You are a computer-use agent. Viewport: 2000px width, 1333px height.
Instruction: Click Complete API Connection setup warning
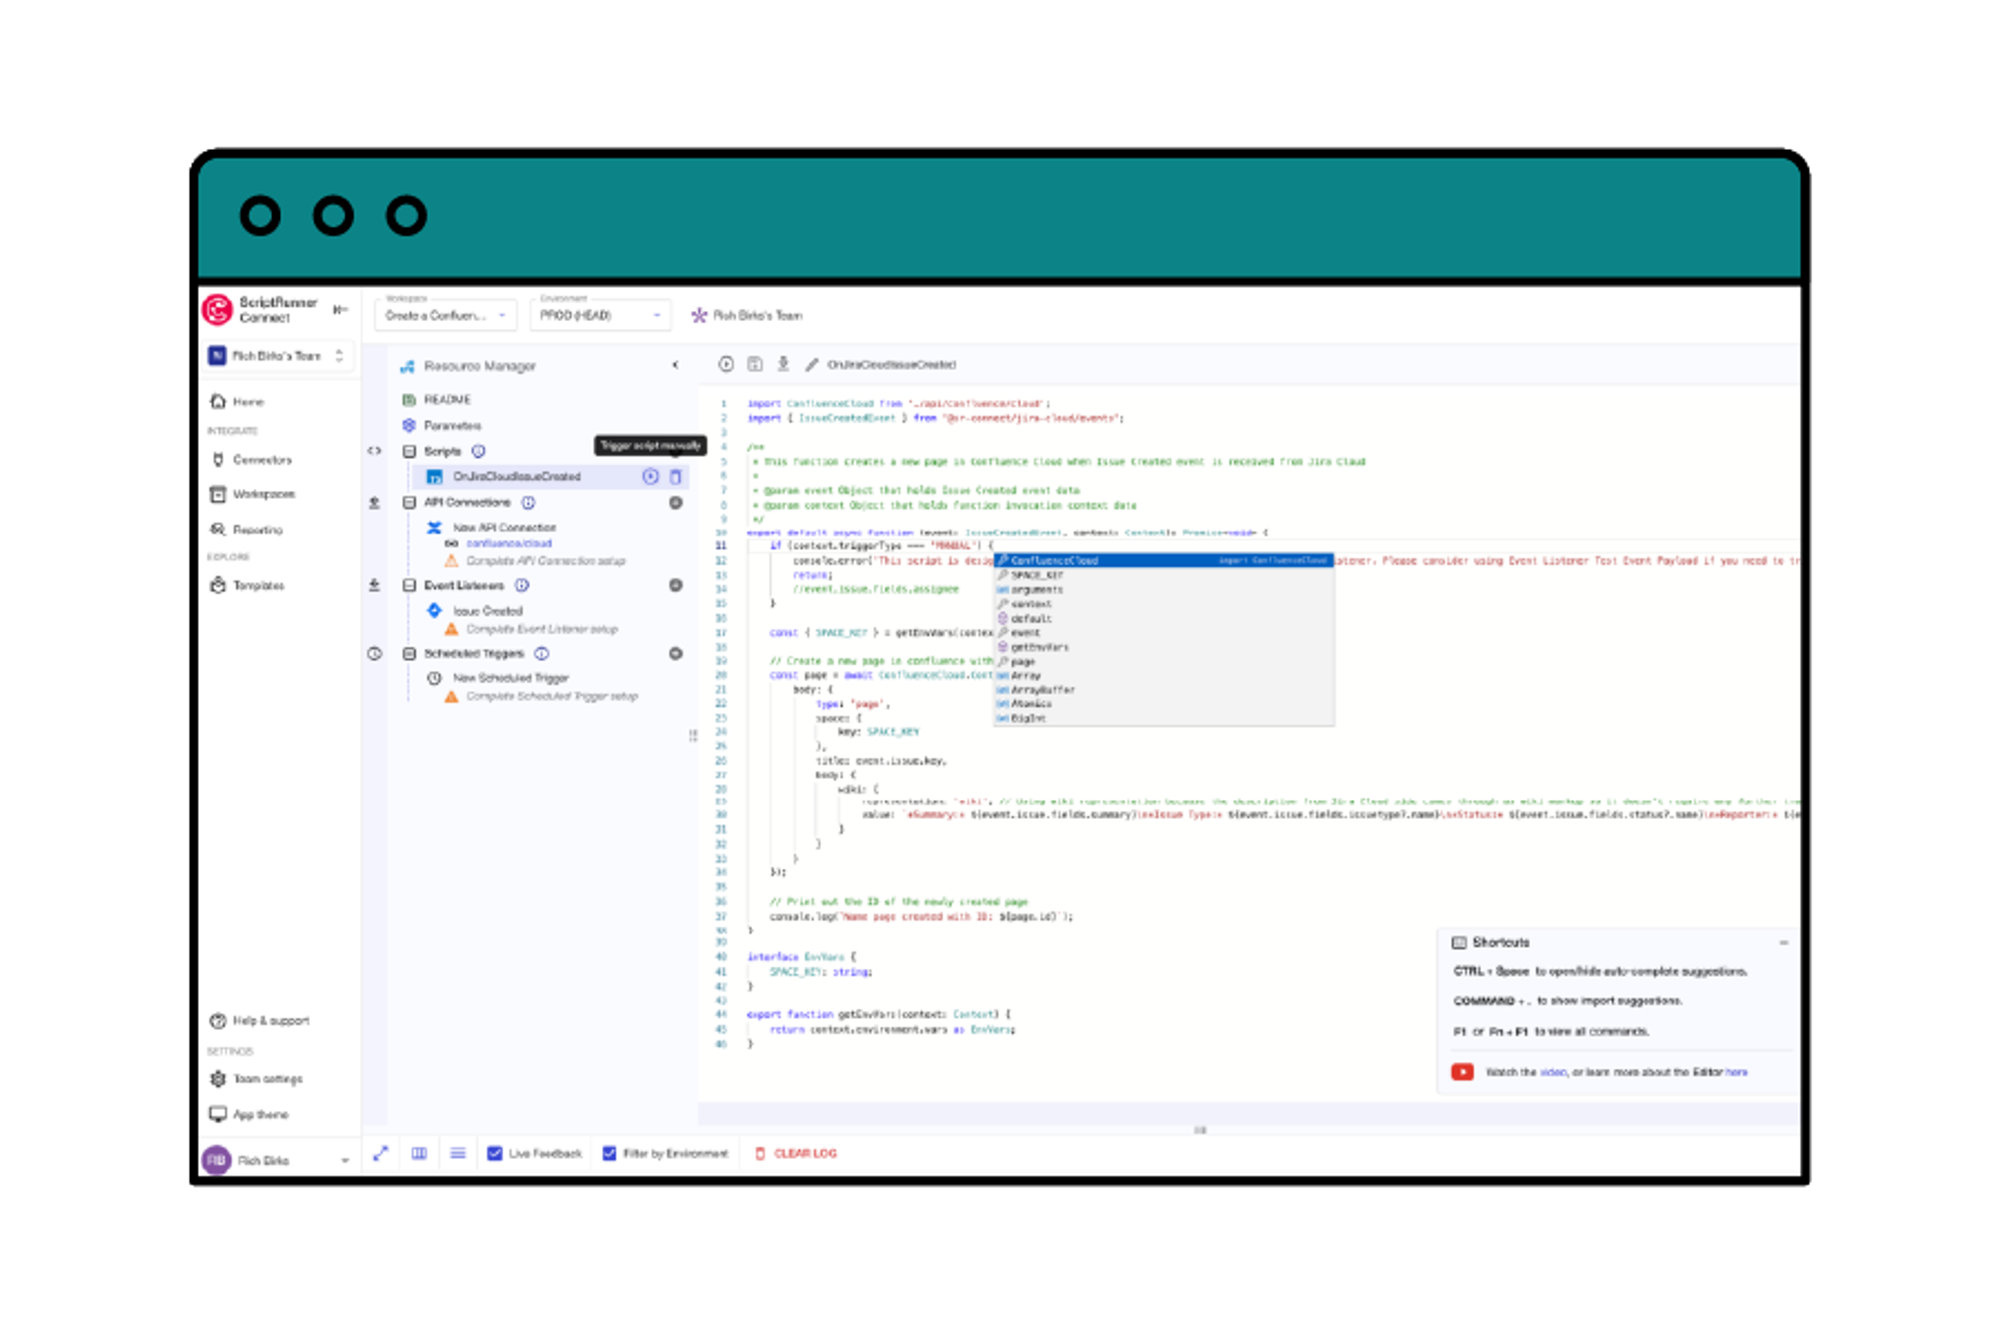click(x=546, y=561)
